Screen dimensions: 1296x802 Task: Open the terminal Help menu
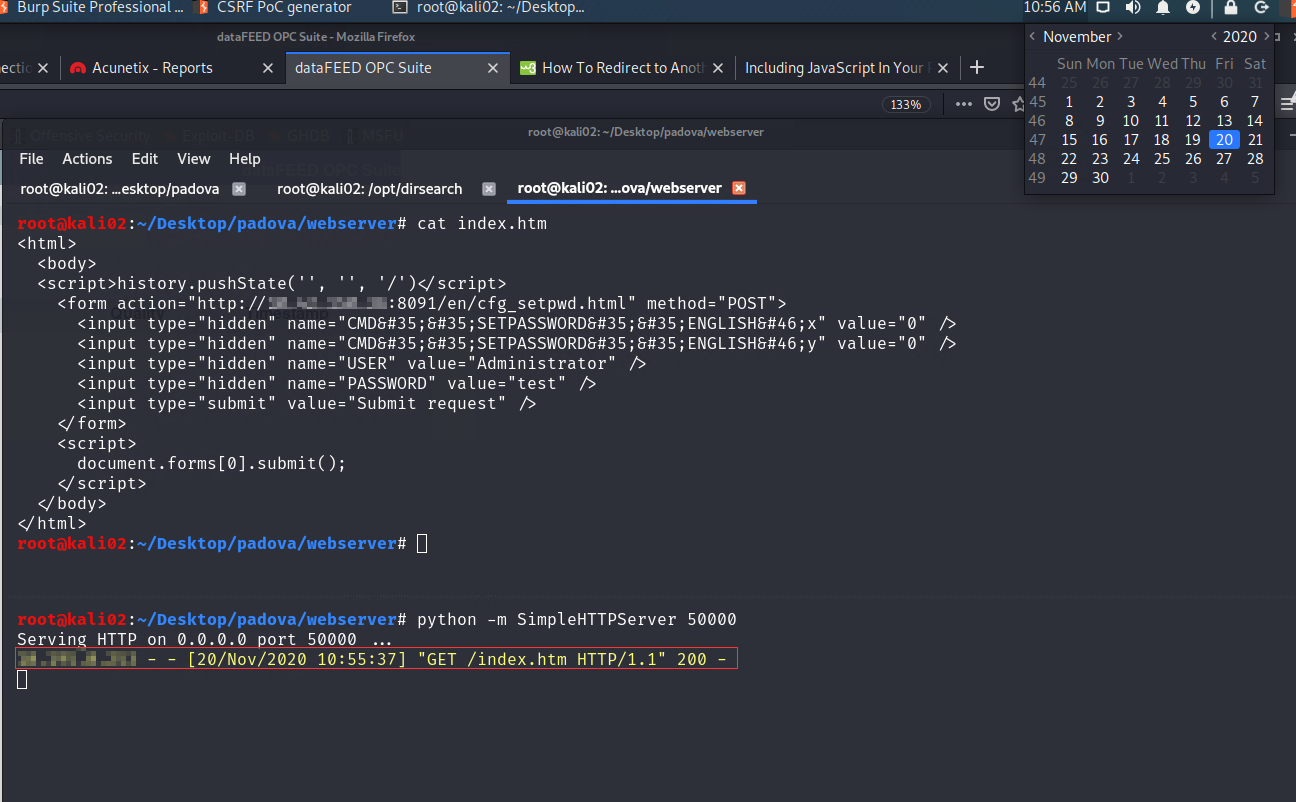coord(245,159)
